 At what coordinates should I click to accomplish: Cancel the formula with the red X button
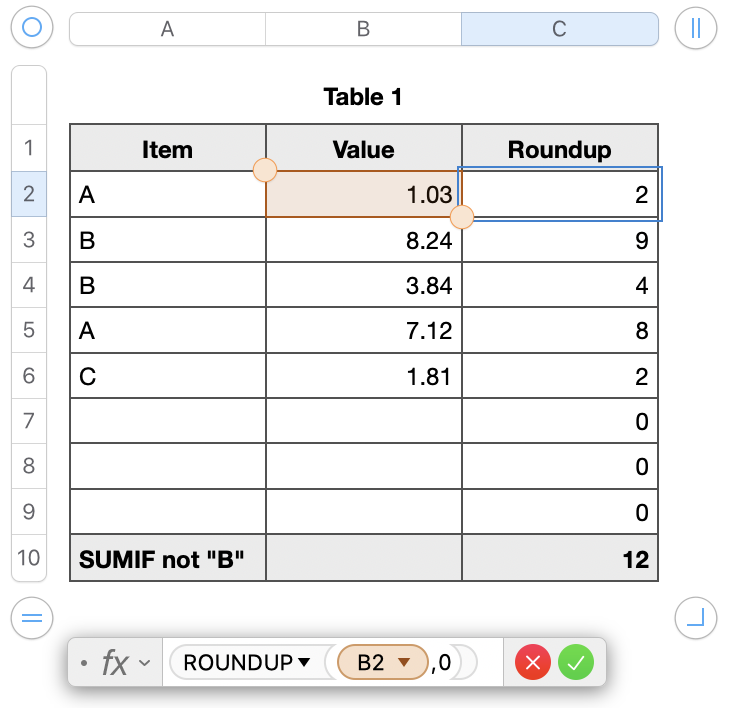tap(533, 662)
